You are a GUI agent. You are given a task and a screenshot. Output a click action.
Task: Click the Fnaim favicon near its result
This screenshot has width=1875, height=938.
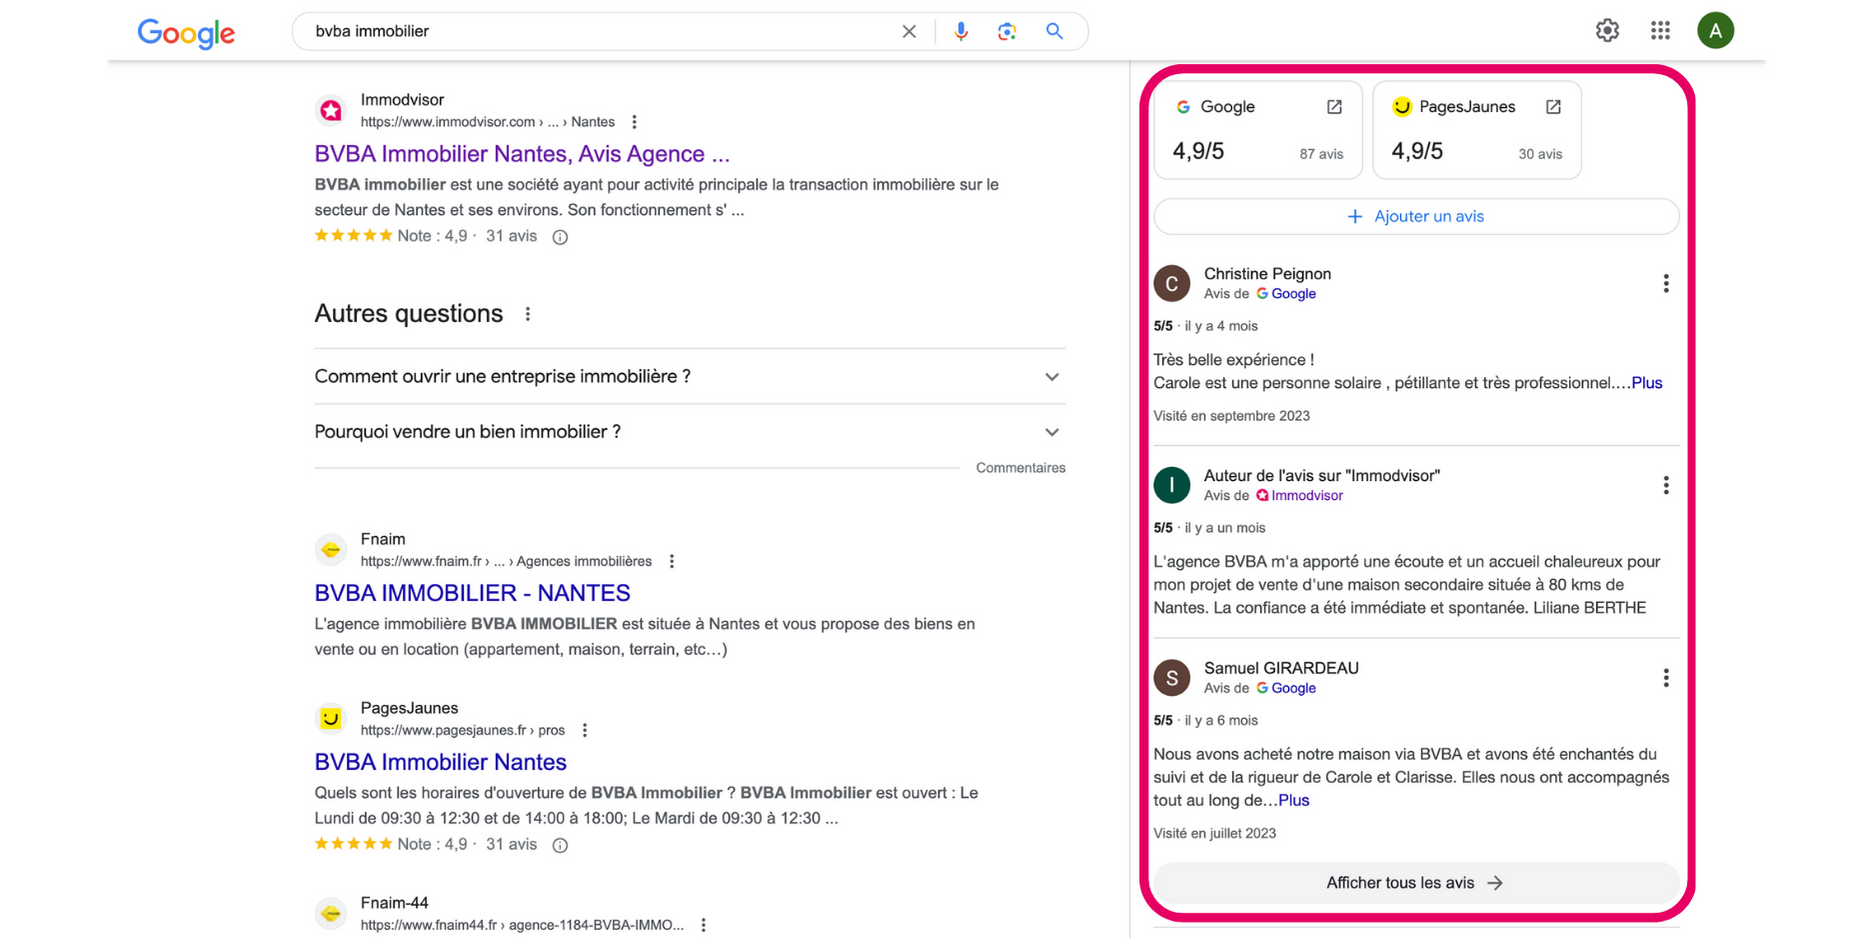[x=330, y=549]
